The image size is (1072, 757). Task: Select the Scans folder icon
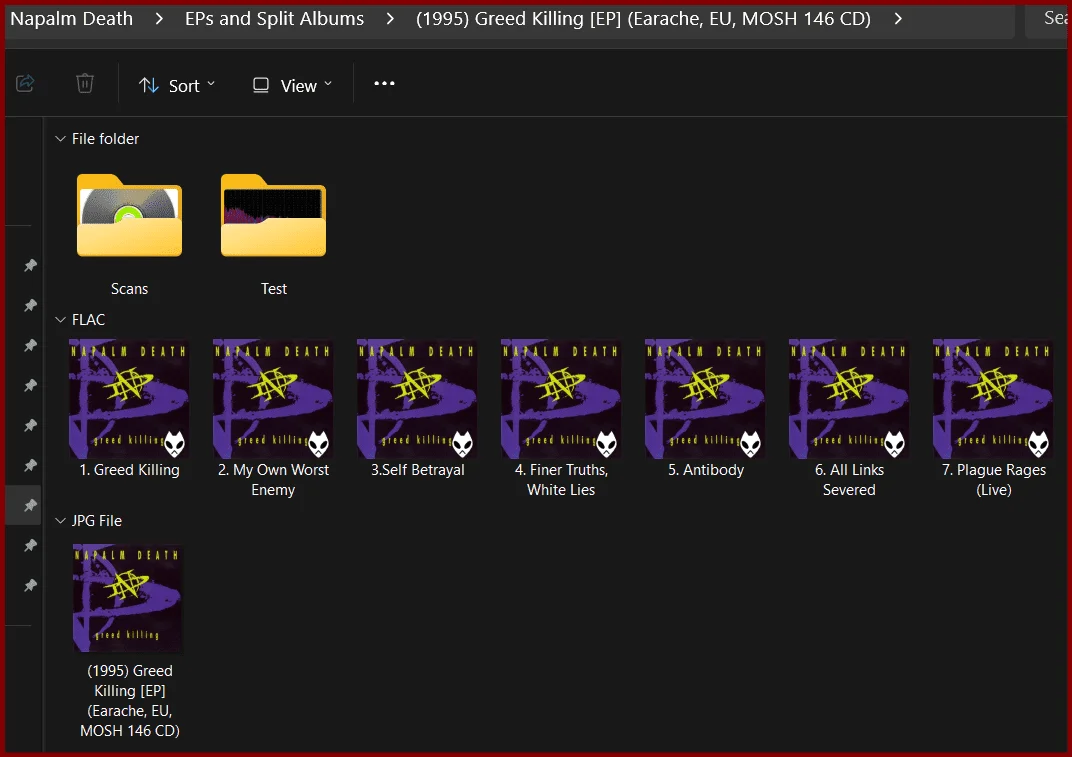click(x=129, y=215)
